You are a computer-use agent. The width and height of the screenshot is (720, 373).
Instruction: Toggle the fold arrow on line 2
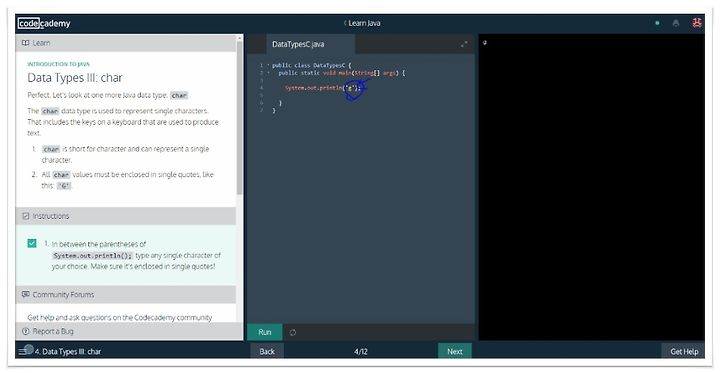pos(268,73)
